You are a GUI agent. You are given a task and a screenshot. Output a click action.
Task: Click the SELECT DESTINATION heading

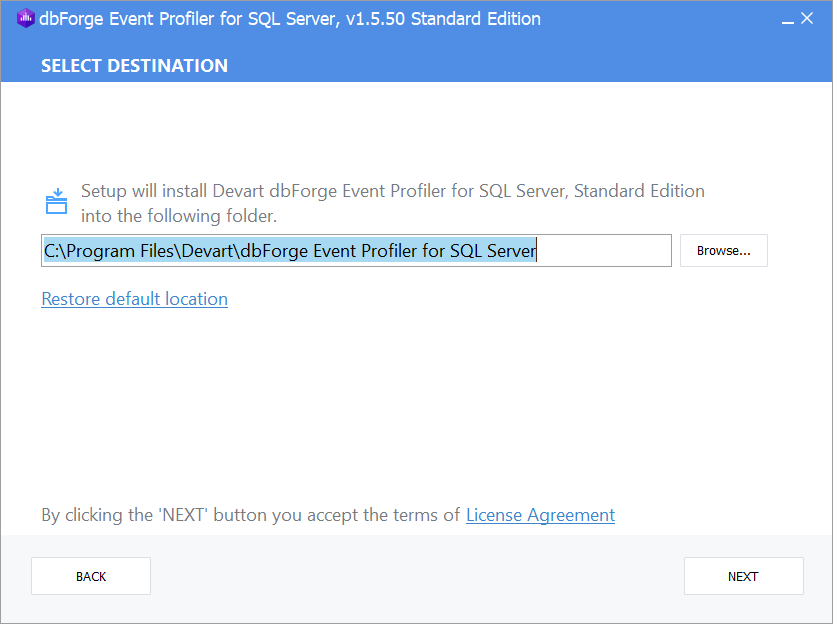pyautogui.click(x=134, y=66)
